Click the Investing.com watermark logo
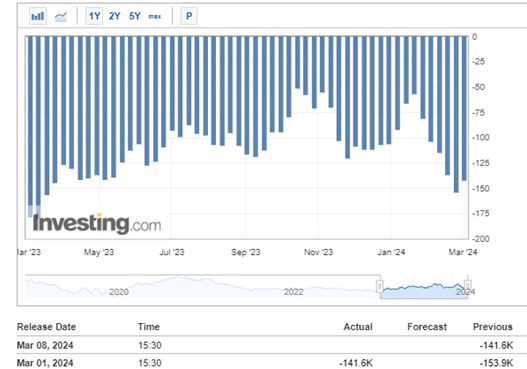 97,223
